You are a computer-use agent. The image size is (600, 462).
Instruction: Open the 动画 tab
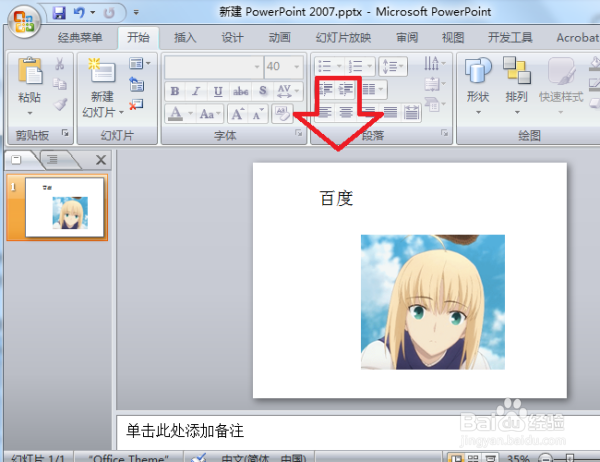click(279, 38)
